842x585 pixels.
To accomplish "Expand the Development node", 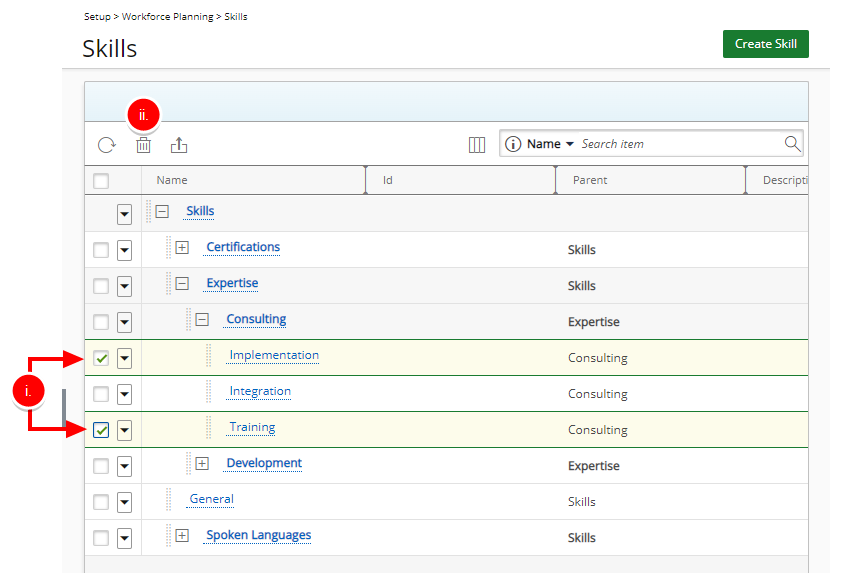I will click(x=202, y=463).
